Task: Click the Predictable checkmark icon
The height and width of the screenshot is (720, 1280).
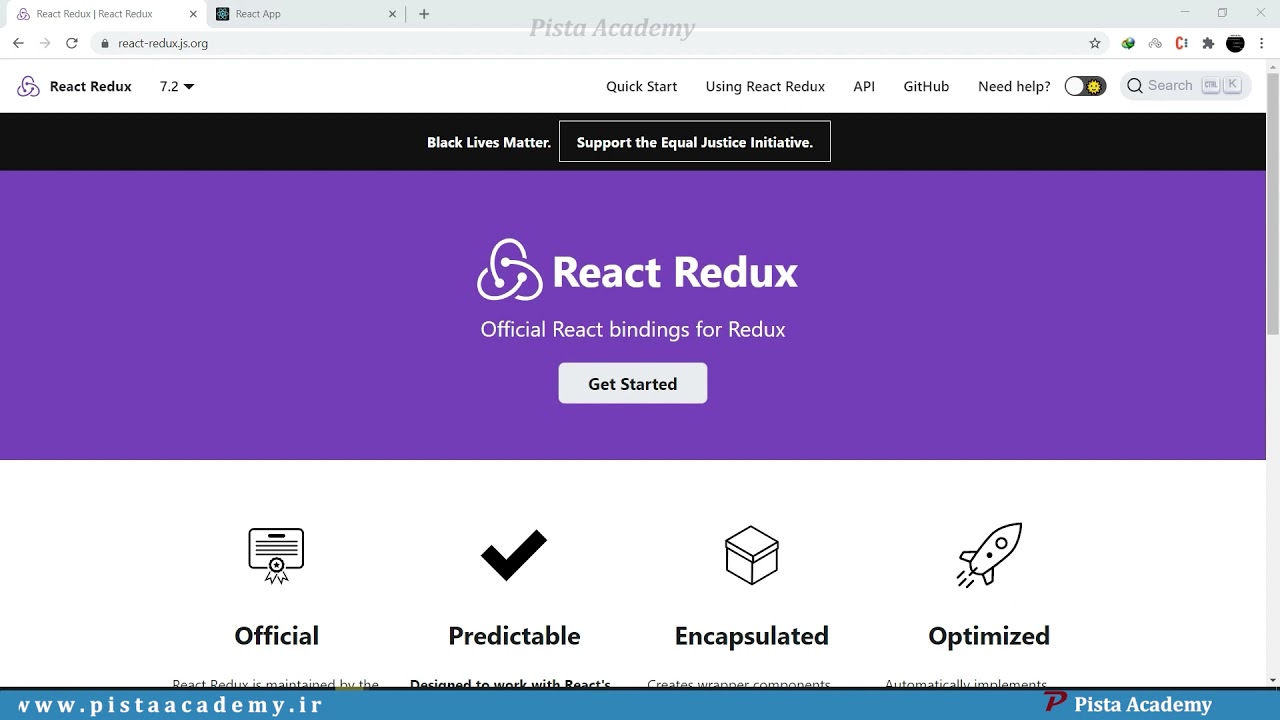Action: tap(514, 555)
